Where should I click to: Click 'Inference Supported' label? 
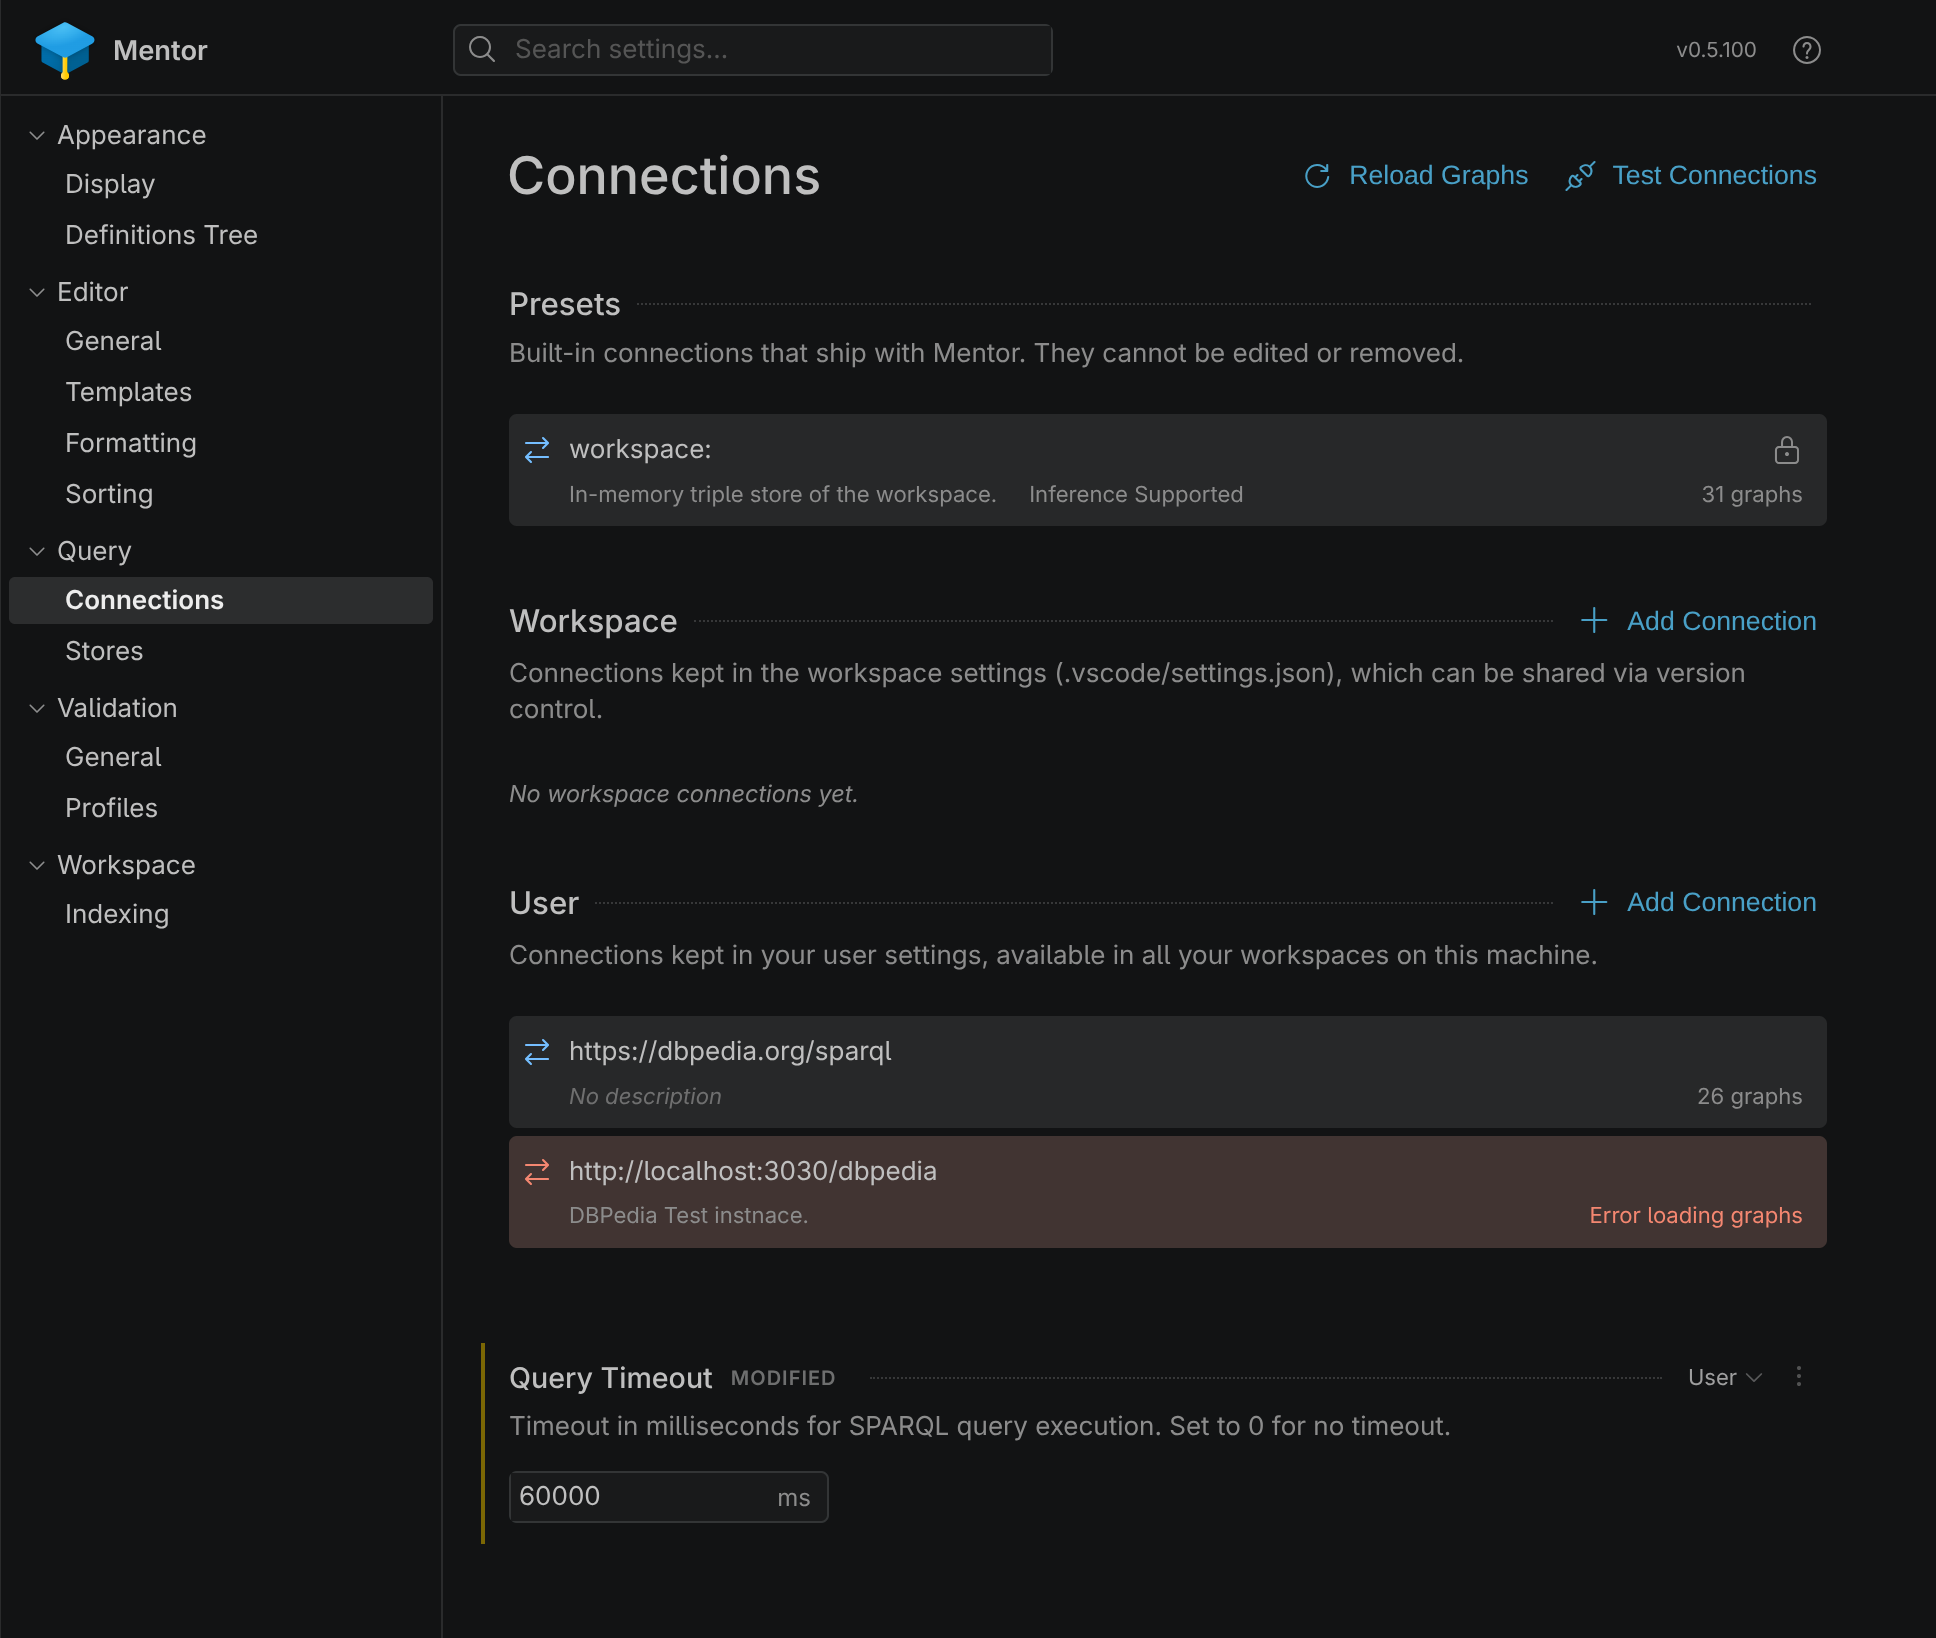click(x=1136, y=494)
